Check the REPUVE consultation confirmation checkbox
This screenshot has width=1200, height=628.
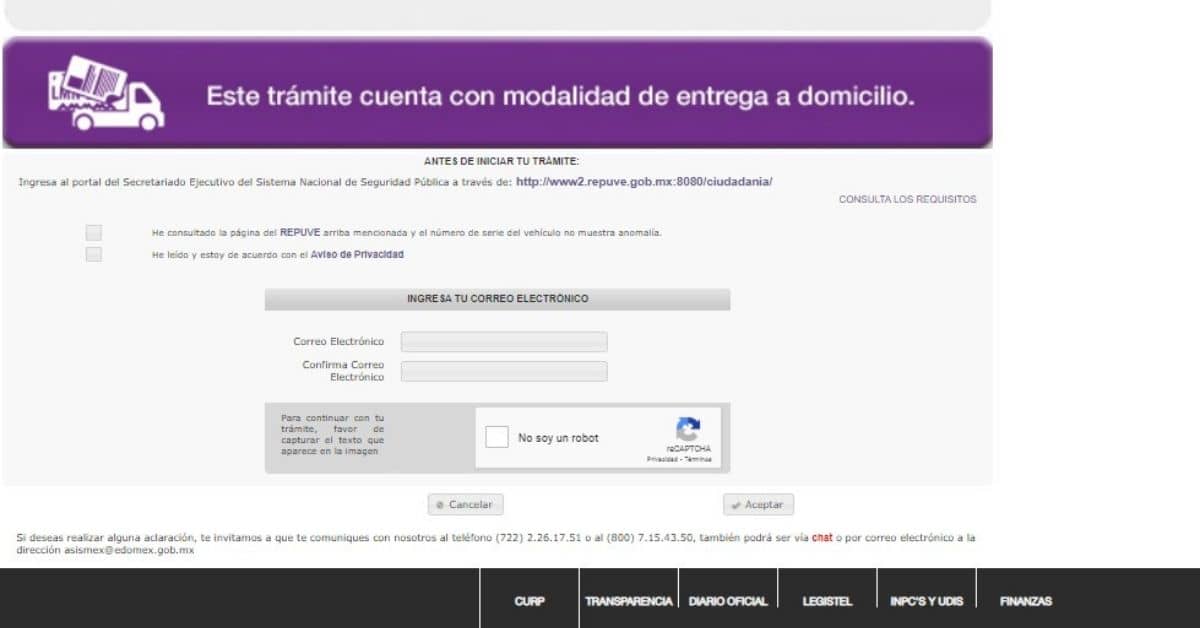pos(93,232)
